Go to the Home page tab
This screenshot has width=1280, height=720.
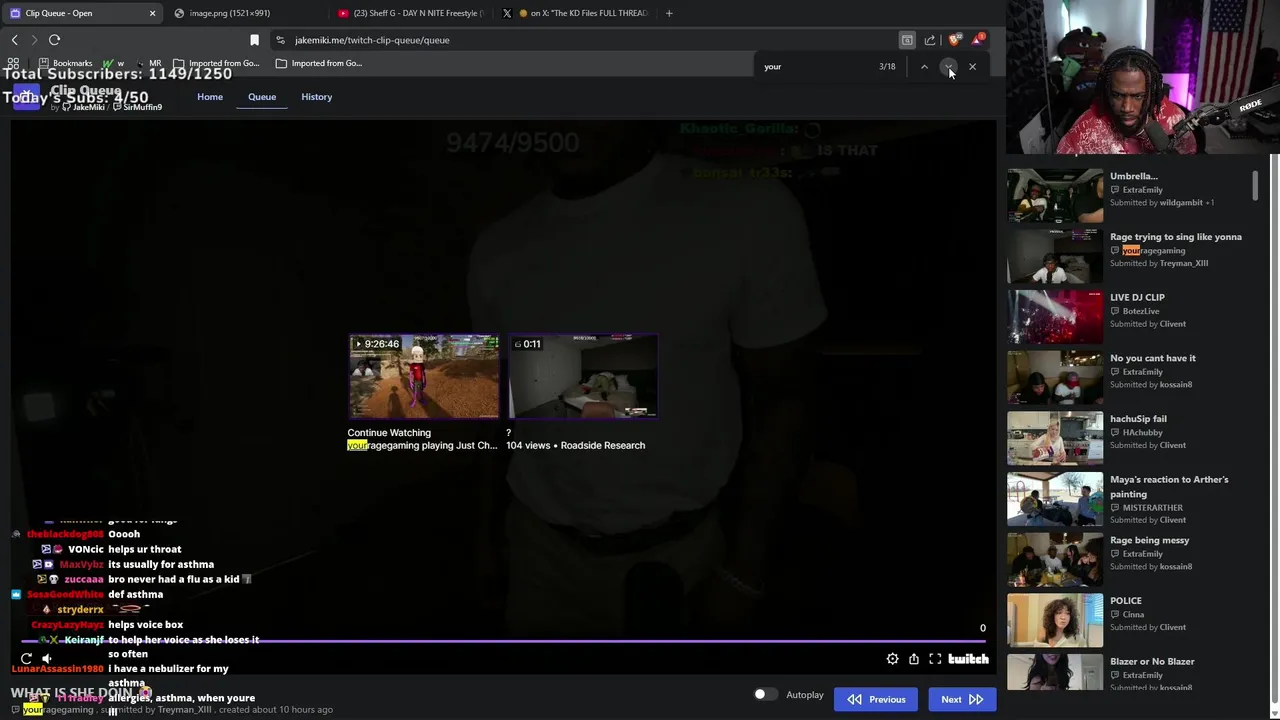(x=210, y=97)
